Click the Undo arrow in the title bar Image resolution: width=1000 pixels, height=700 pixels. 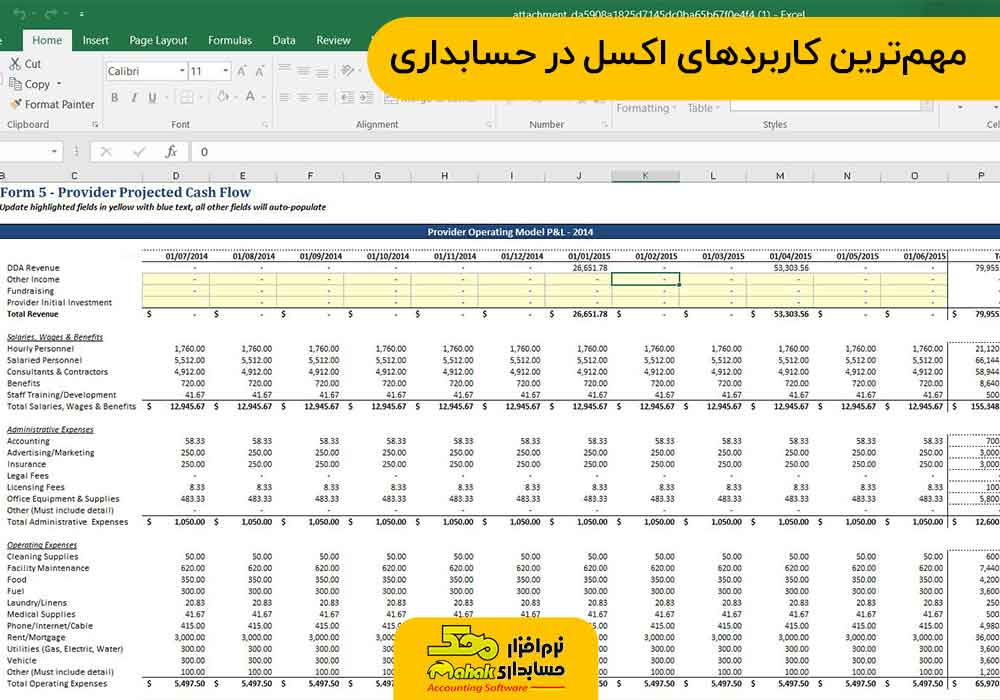(20, 13)
